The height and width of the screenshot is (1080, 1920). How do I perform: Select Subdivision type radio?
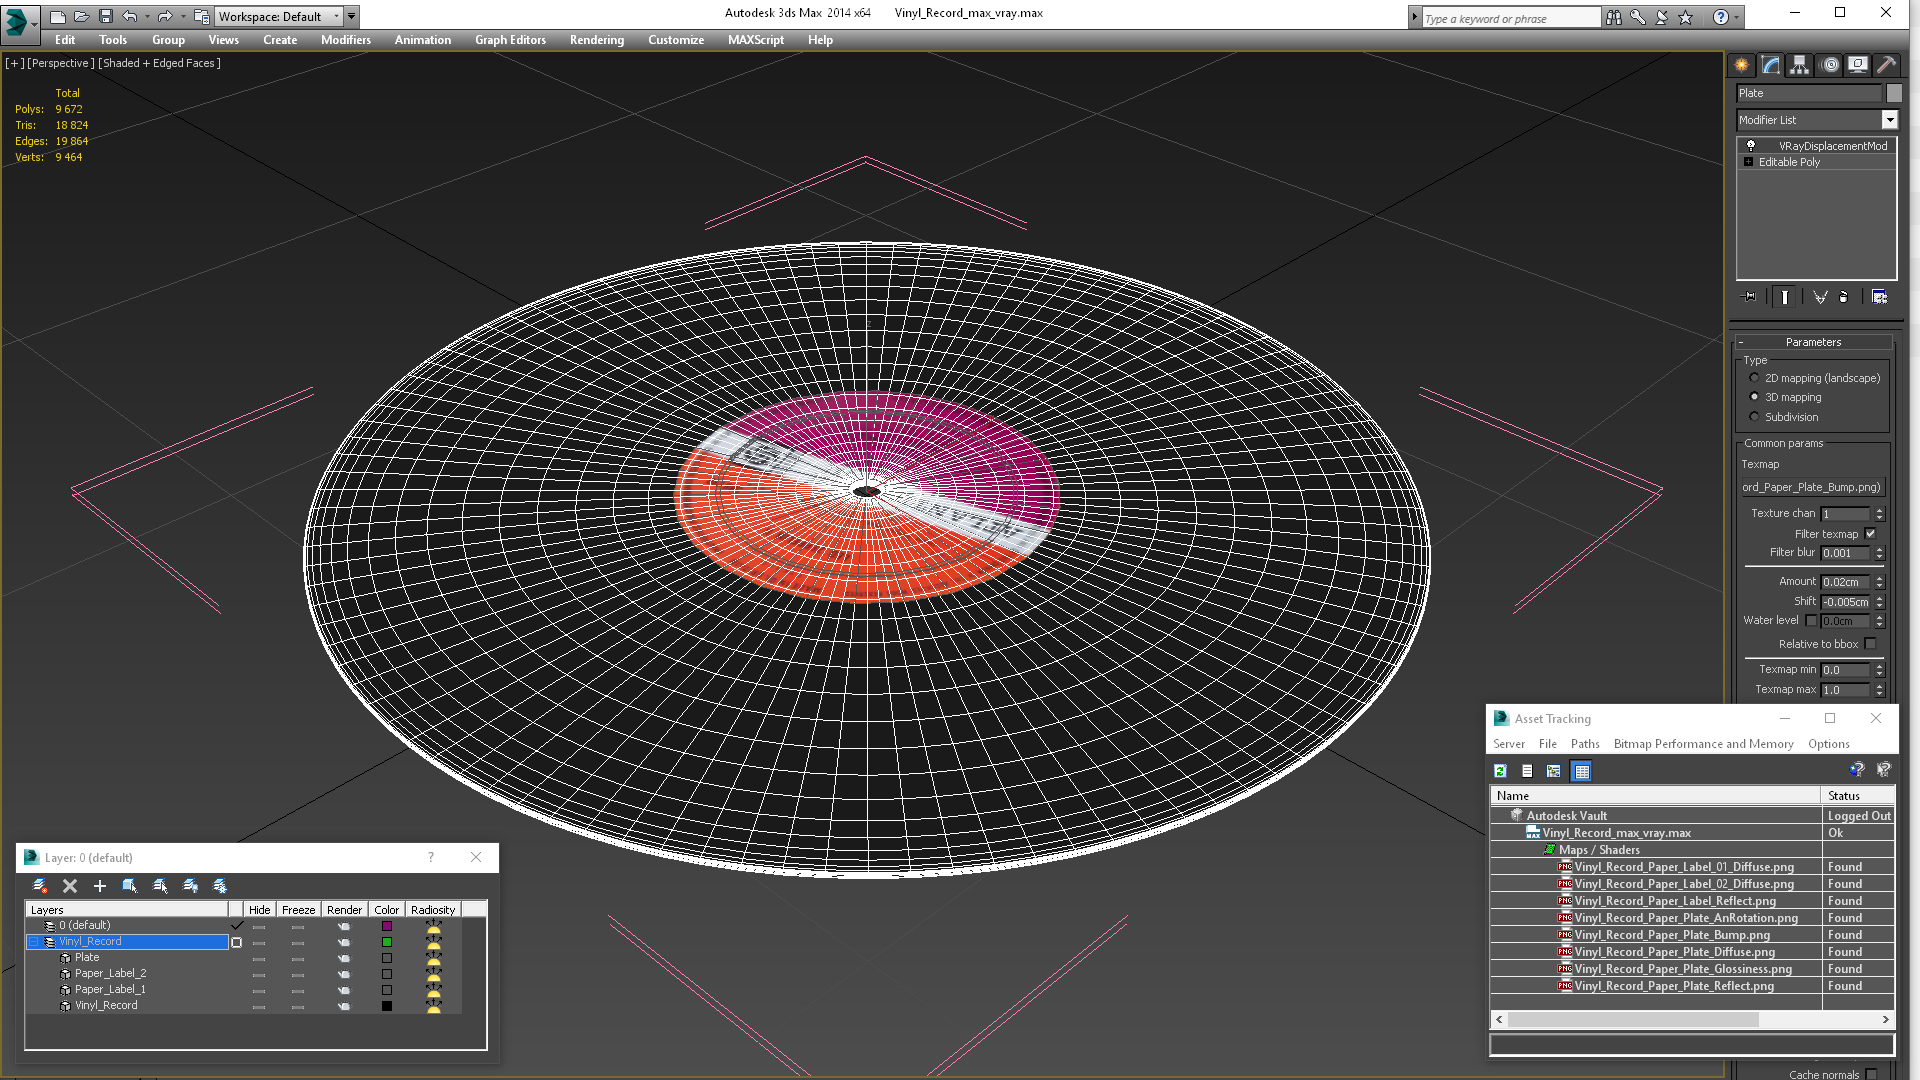pos(1754,417)
